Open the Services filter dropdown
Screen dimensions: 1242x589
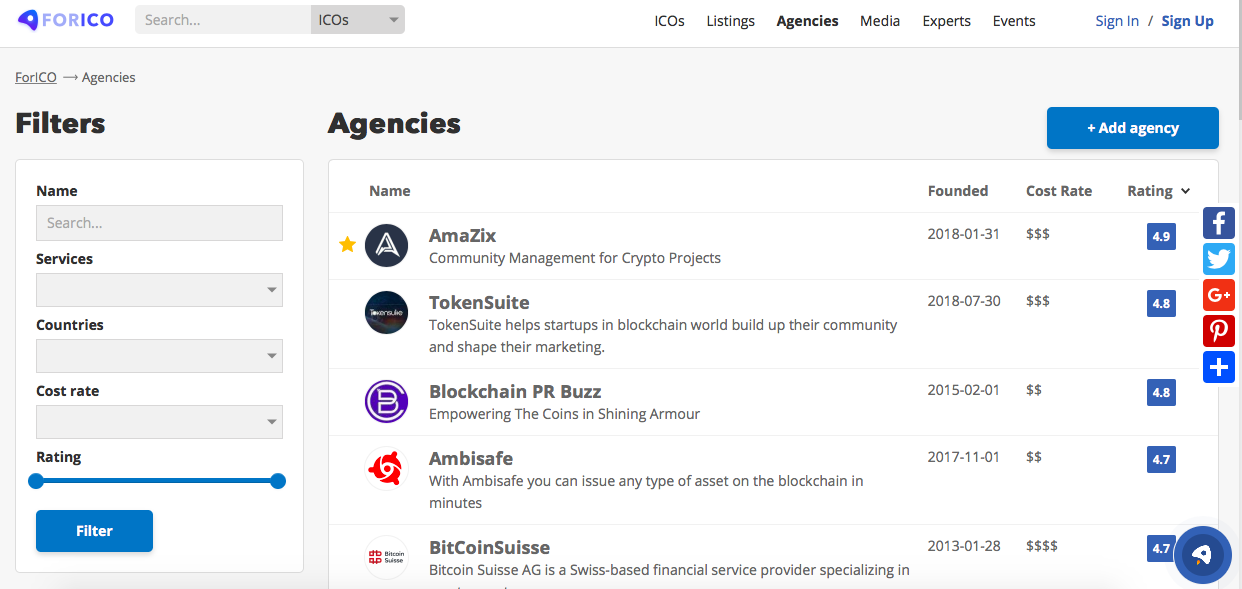coord(159,290)
